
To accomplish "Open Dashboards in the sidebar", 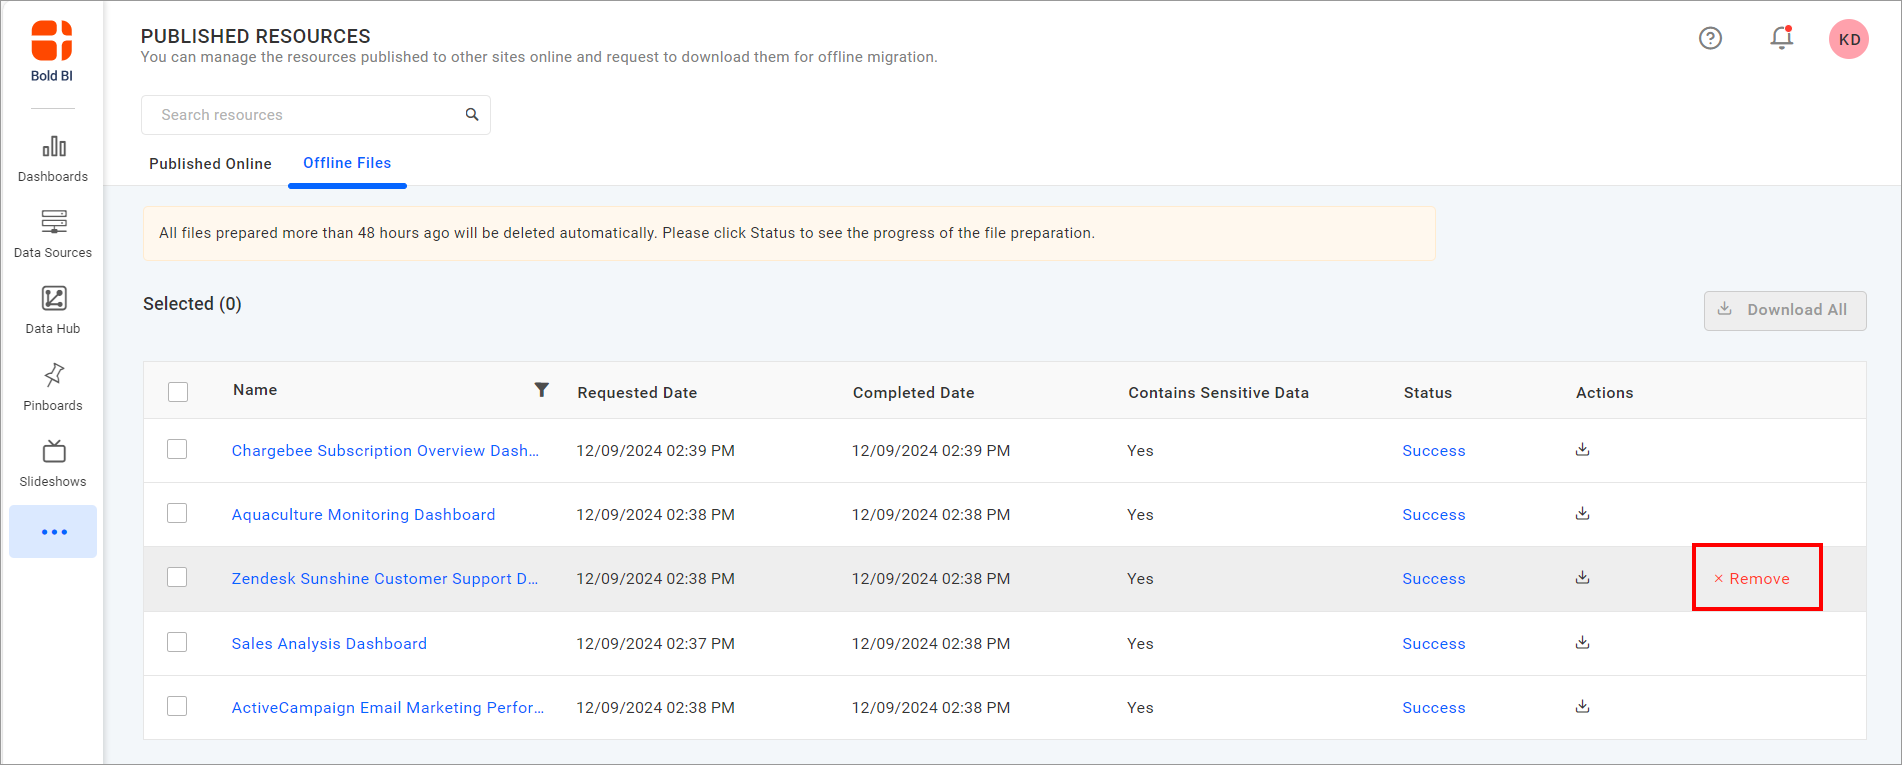I will pyautogui.click(x=53, y=159).
